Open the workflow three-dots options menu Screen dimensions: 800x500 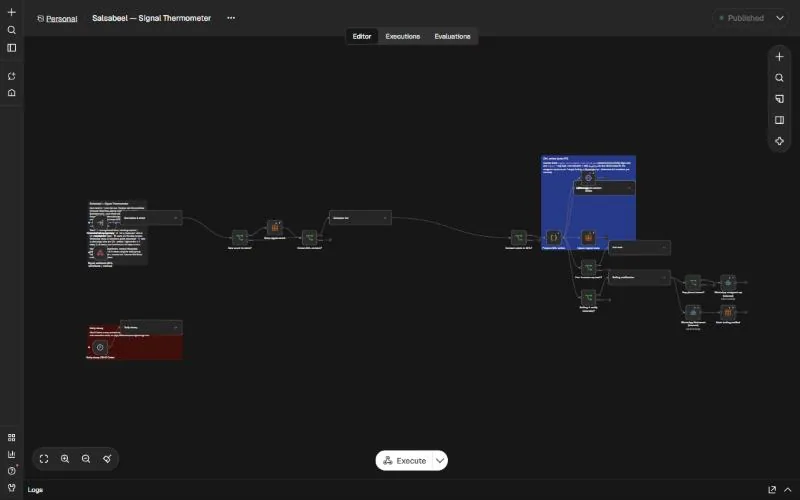click(x=231, y=18)
